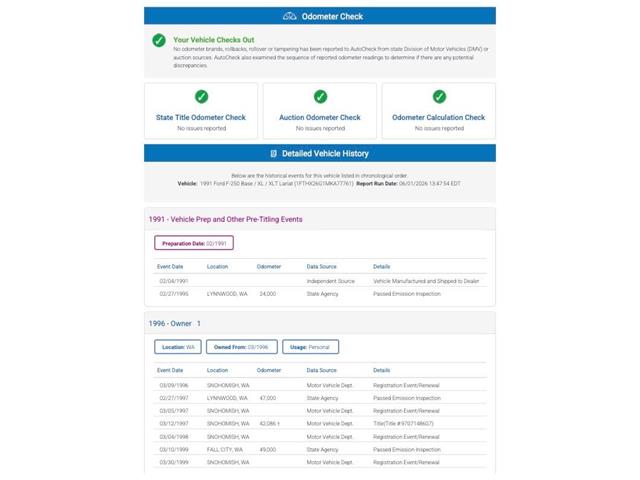The width and height of the screenshot is (640, 480).
Task: Open the Auction Odometer Check card title
Action: point(320,118)
